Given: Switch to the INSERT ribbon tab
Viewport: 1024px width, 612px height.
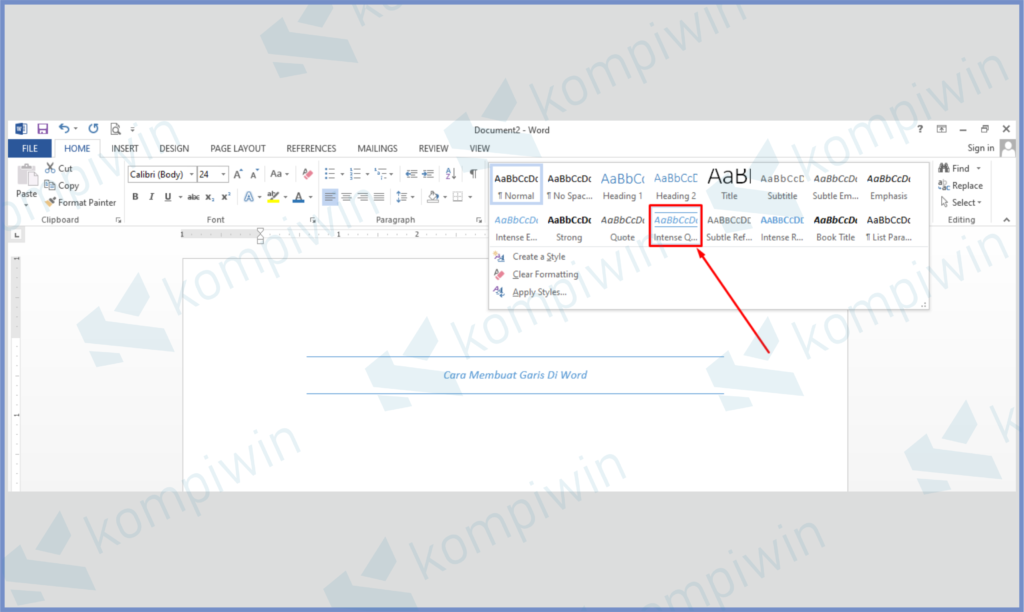Looking at the screenshot, I should coord(125,148).
